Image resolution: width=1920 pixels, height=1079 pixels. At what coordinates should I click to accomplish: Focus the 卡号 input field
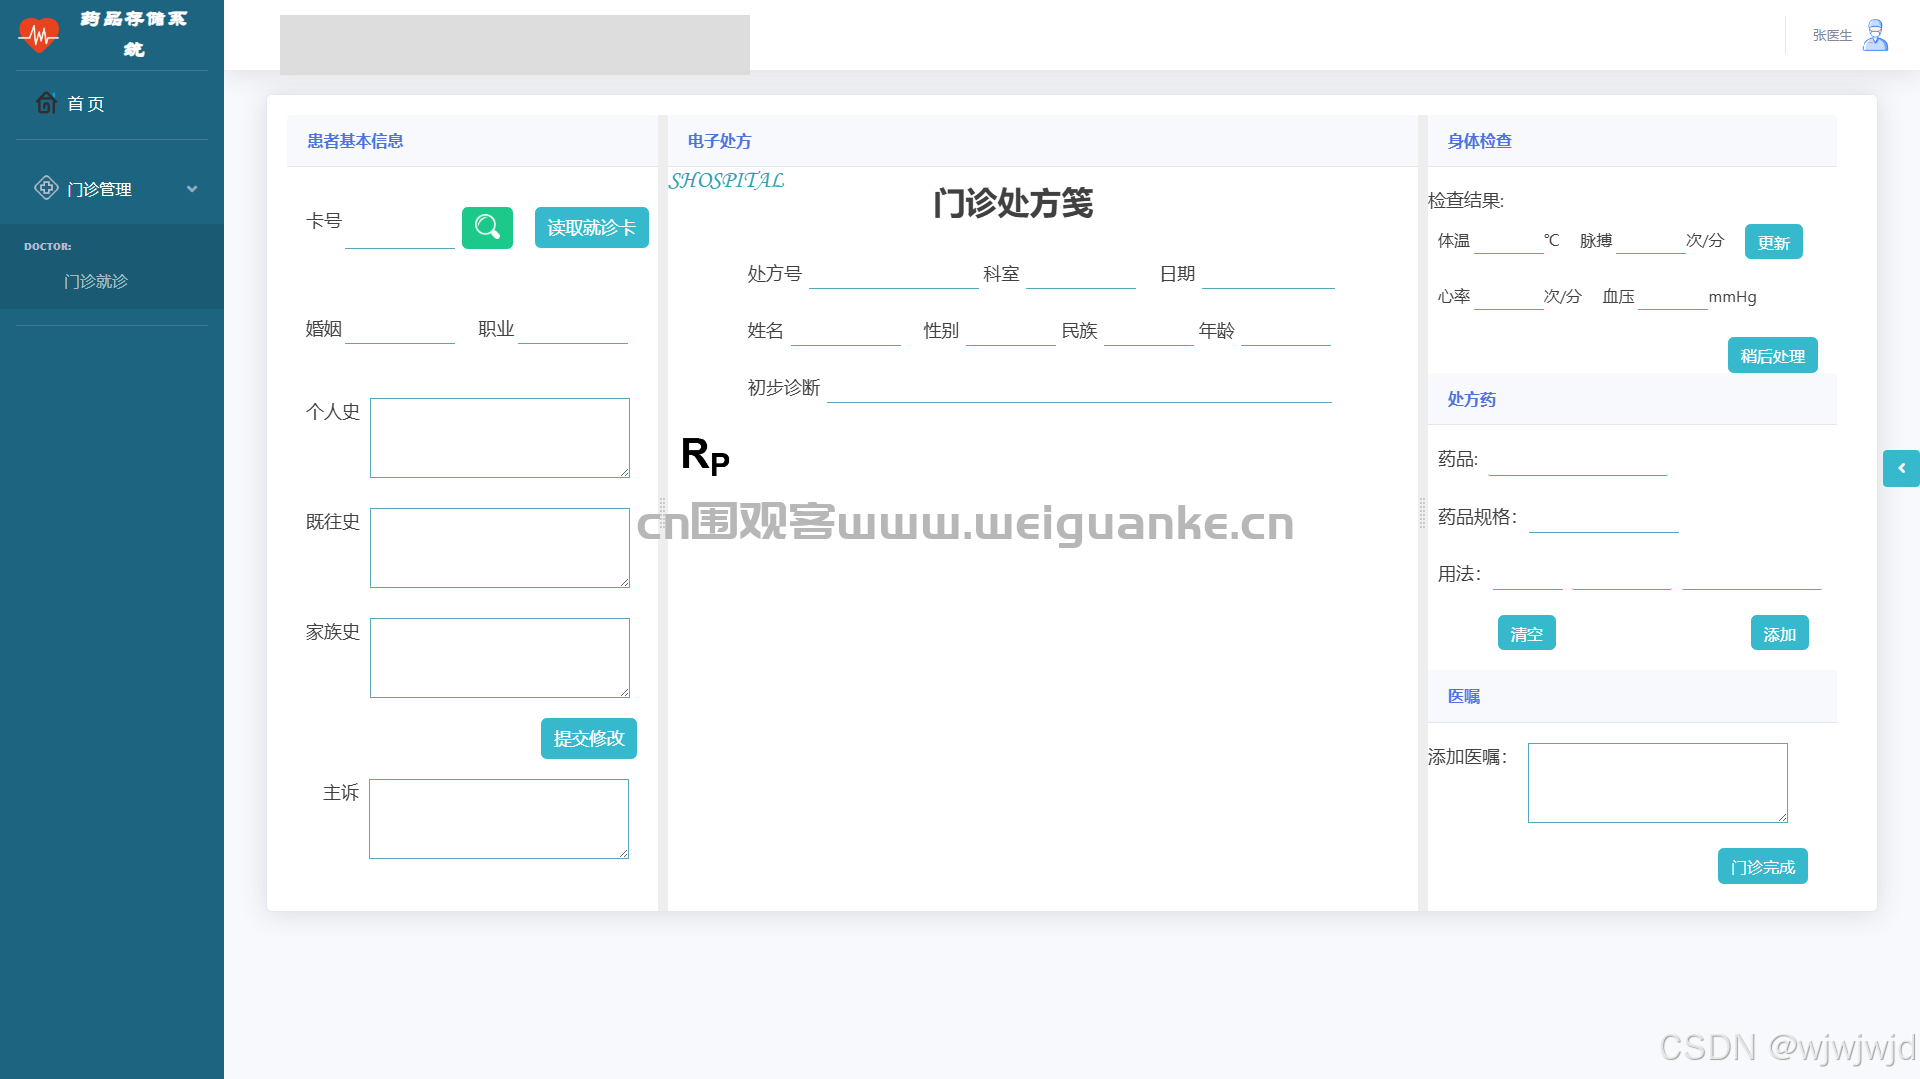400,229
